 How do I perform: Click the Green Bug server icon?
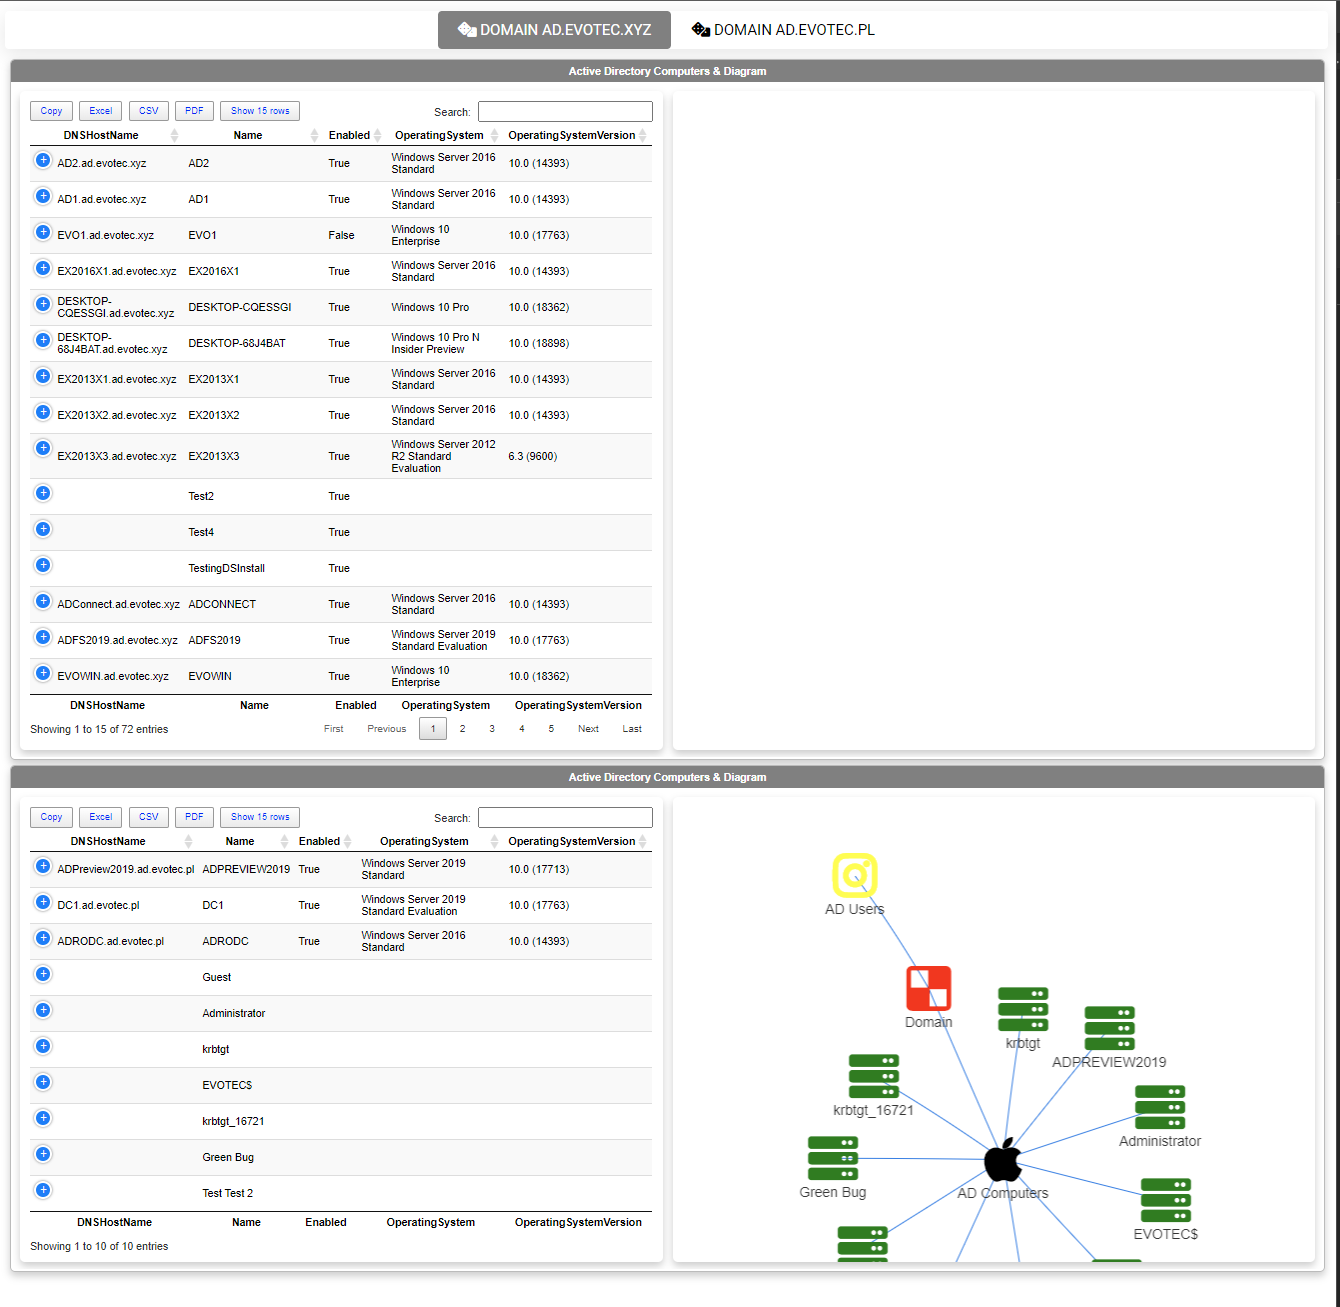point(833,1158)
